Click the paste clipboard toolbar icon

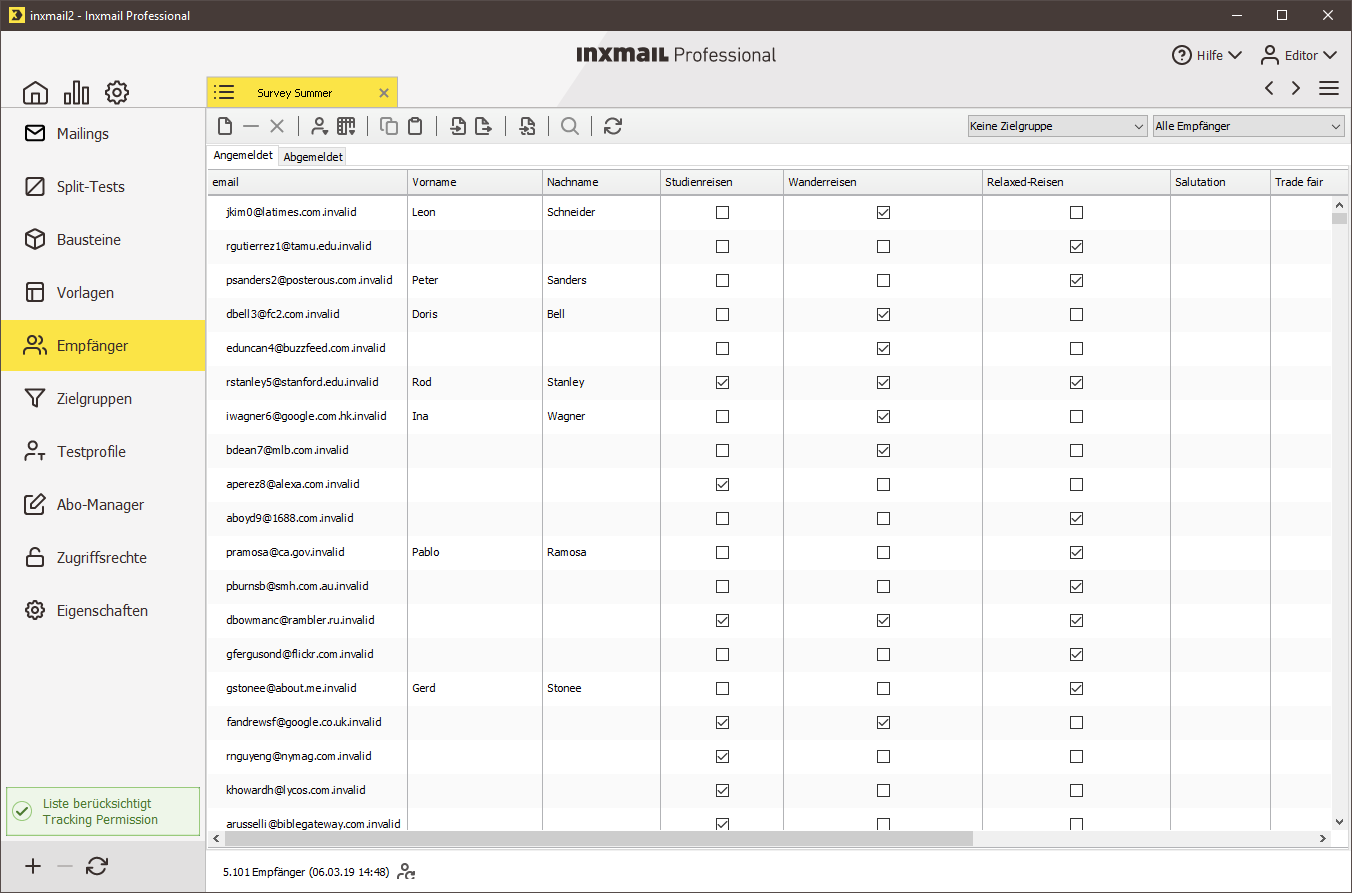(x=415, y=126)
